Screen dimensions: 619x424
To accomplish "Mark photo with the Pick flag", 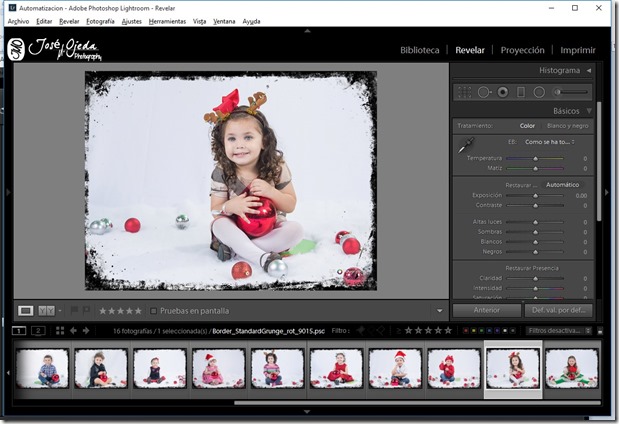I will coord(73,311).
